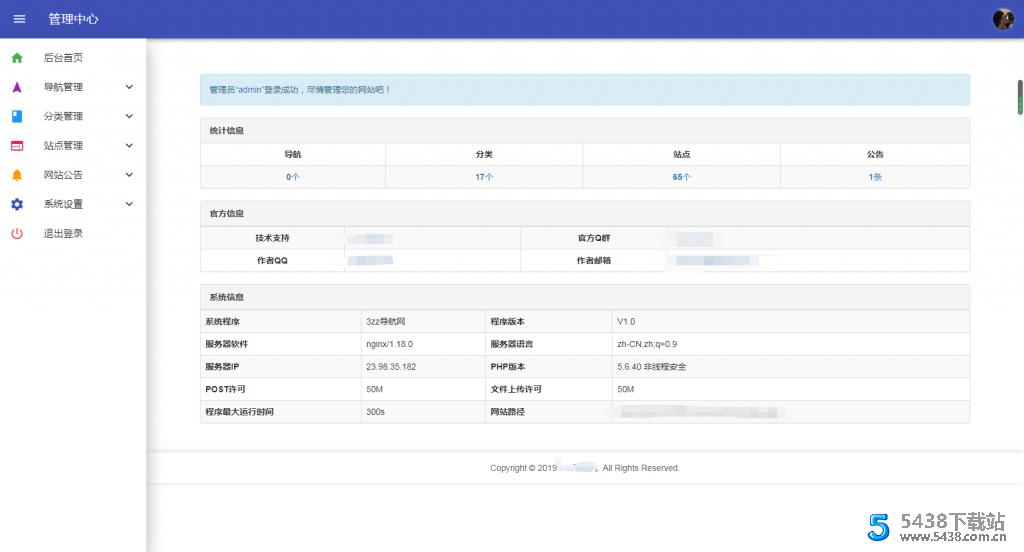The image size is (1024, 552).
Task: Open the 1条 announcement count link
Action: (x=875, y=177)
